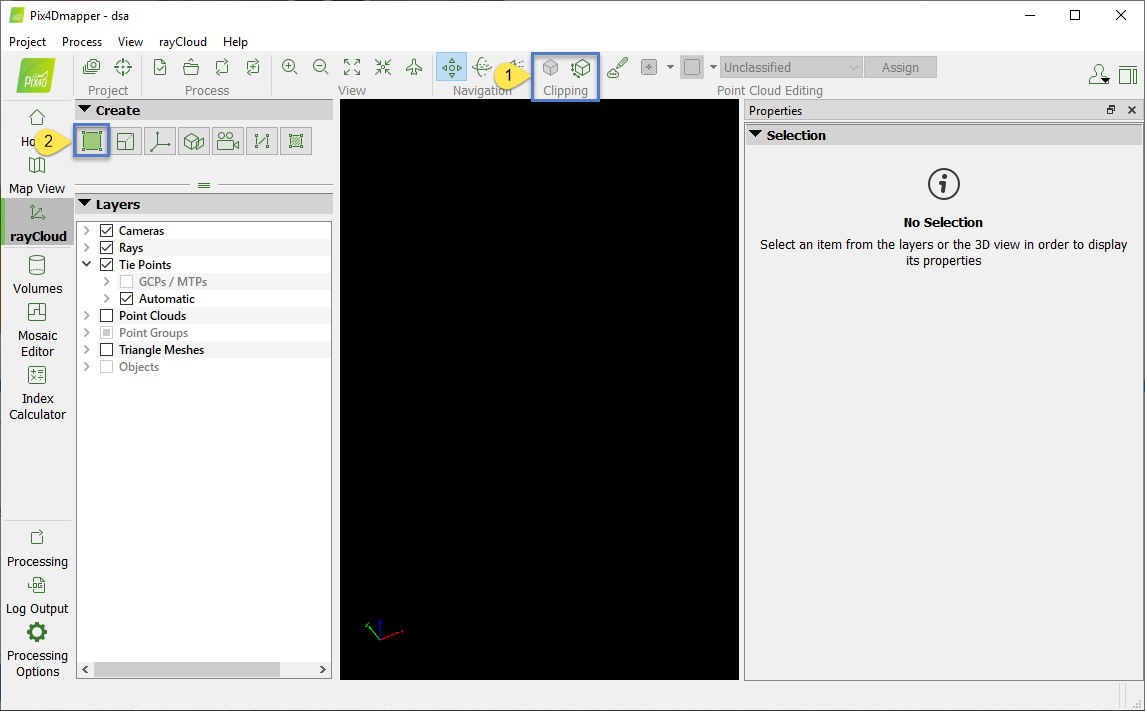
Task: Open the Project menu
Action: coord(27,42)
